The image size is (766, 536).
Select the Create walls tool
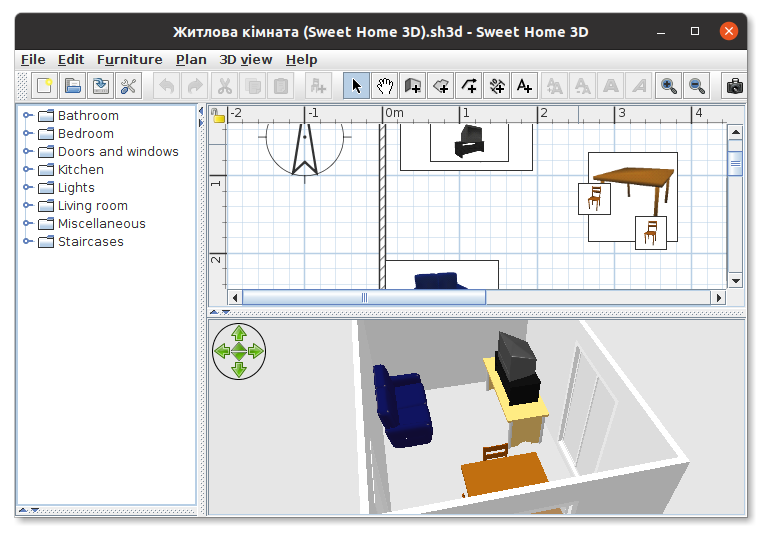tap(413, 86)
